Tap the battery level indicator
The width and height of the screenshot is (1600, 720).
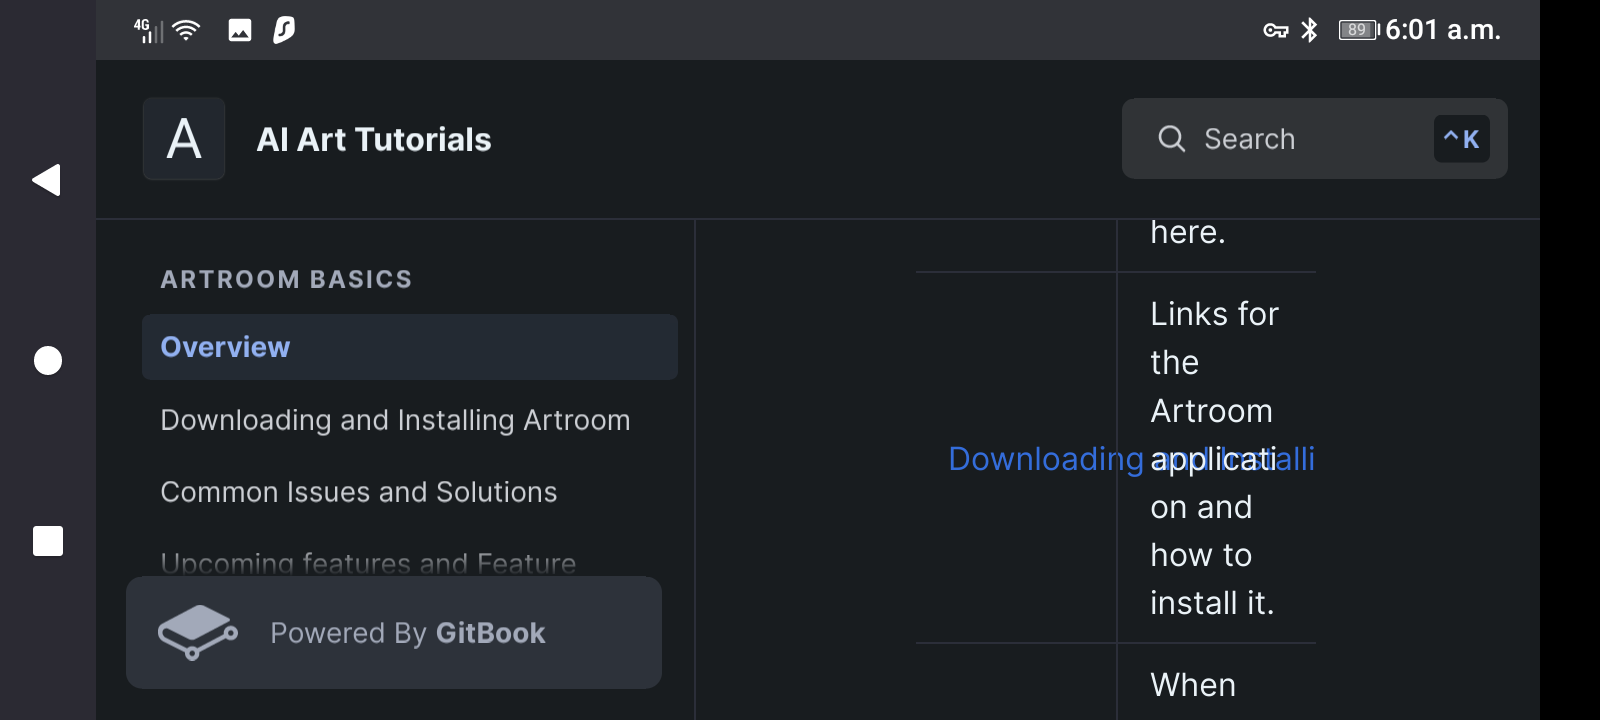click(1359, 30)
